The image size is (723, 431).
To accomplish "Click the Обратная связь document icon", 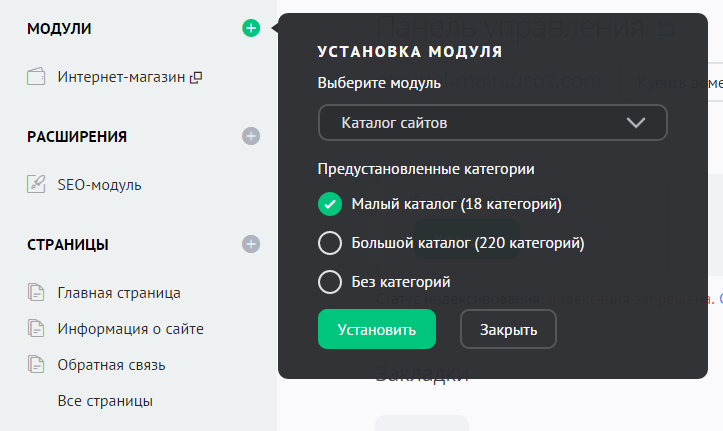I will [x=37, y=365].
